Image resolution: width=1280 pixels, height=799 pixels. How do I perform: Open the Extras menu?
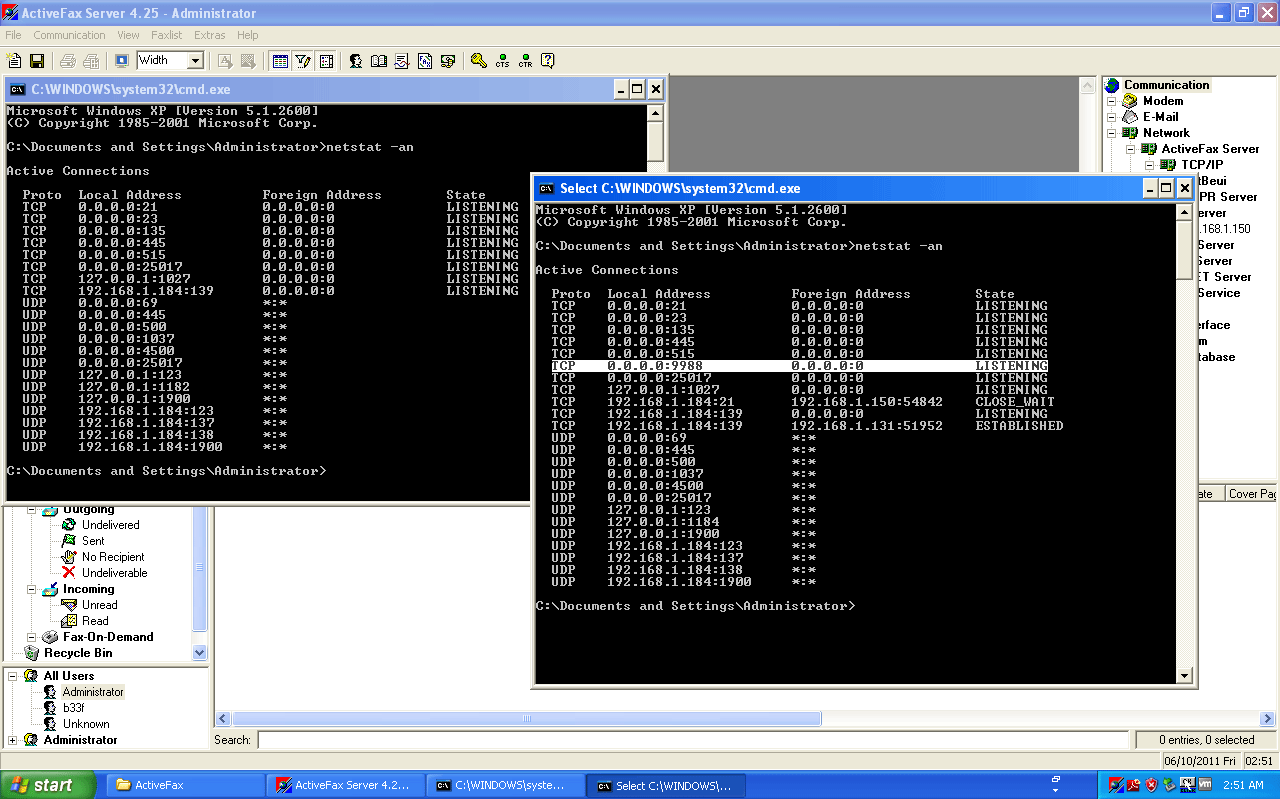click(210, 35)
